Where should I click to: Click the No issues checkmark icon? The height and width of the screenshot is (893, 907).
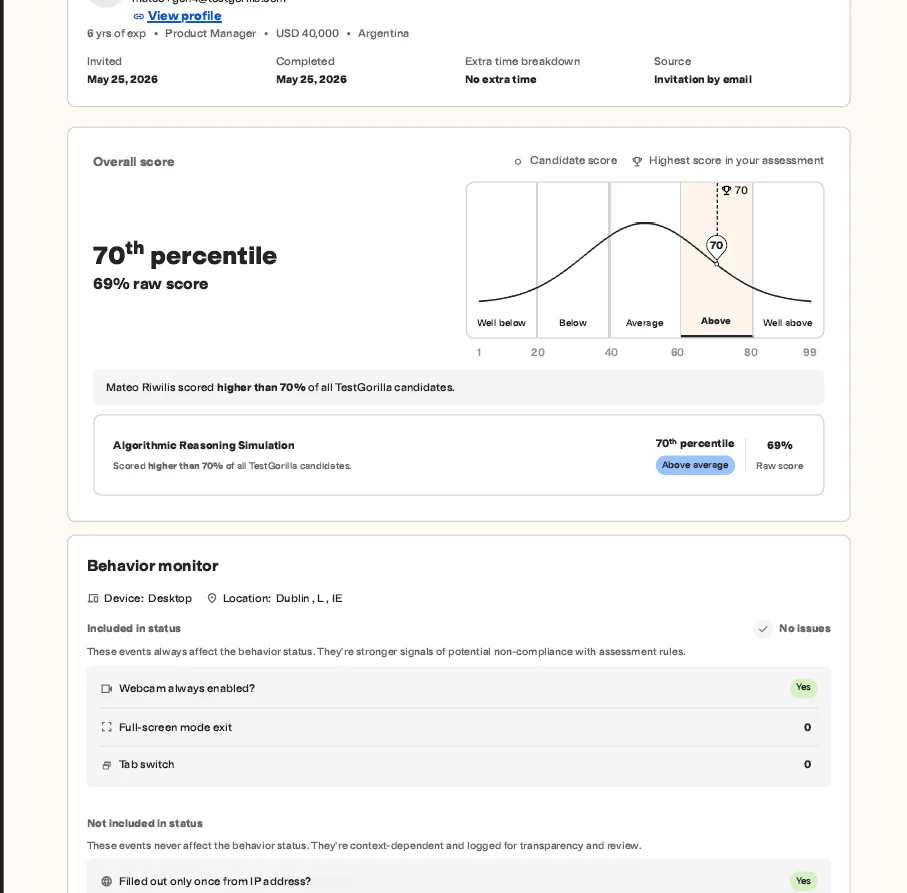pyautogui.click(x=763, y=629)
